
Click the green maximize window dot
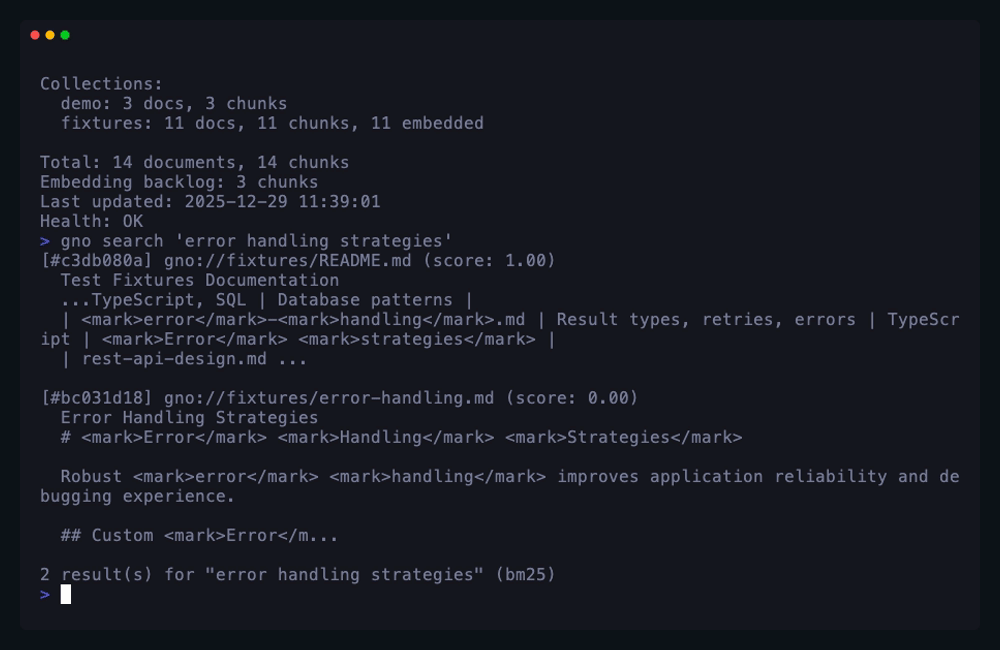pos(65,35)
